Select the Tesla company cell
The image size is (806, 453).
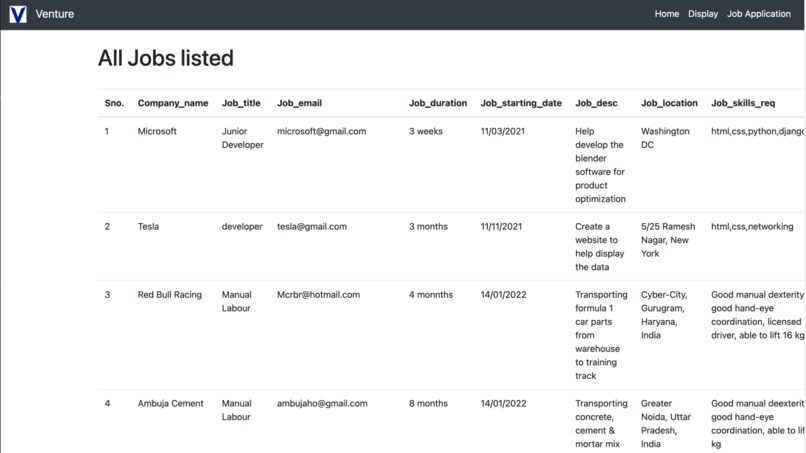point(148,226)
